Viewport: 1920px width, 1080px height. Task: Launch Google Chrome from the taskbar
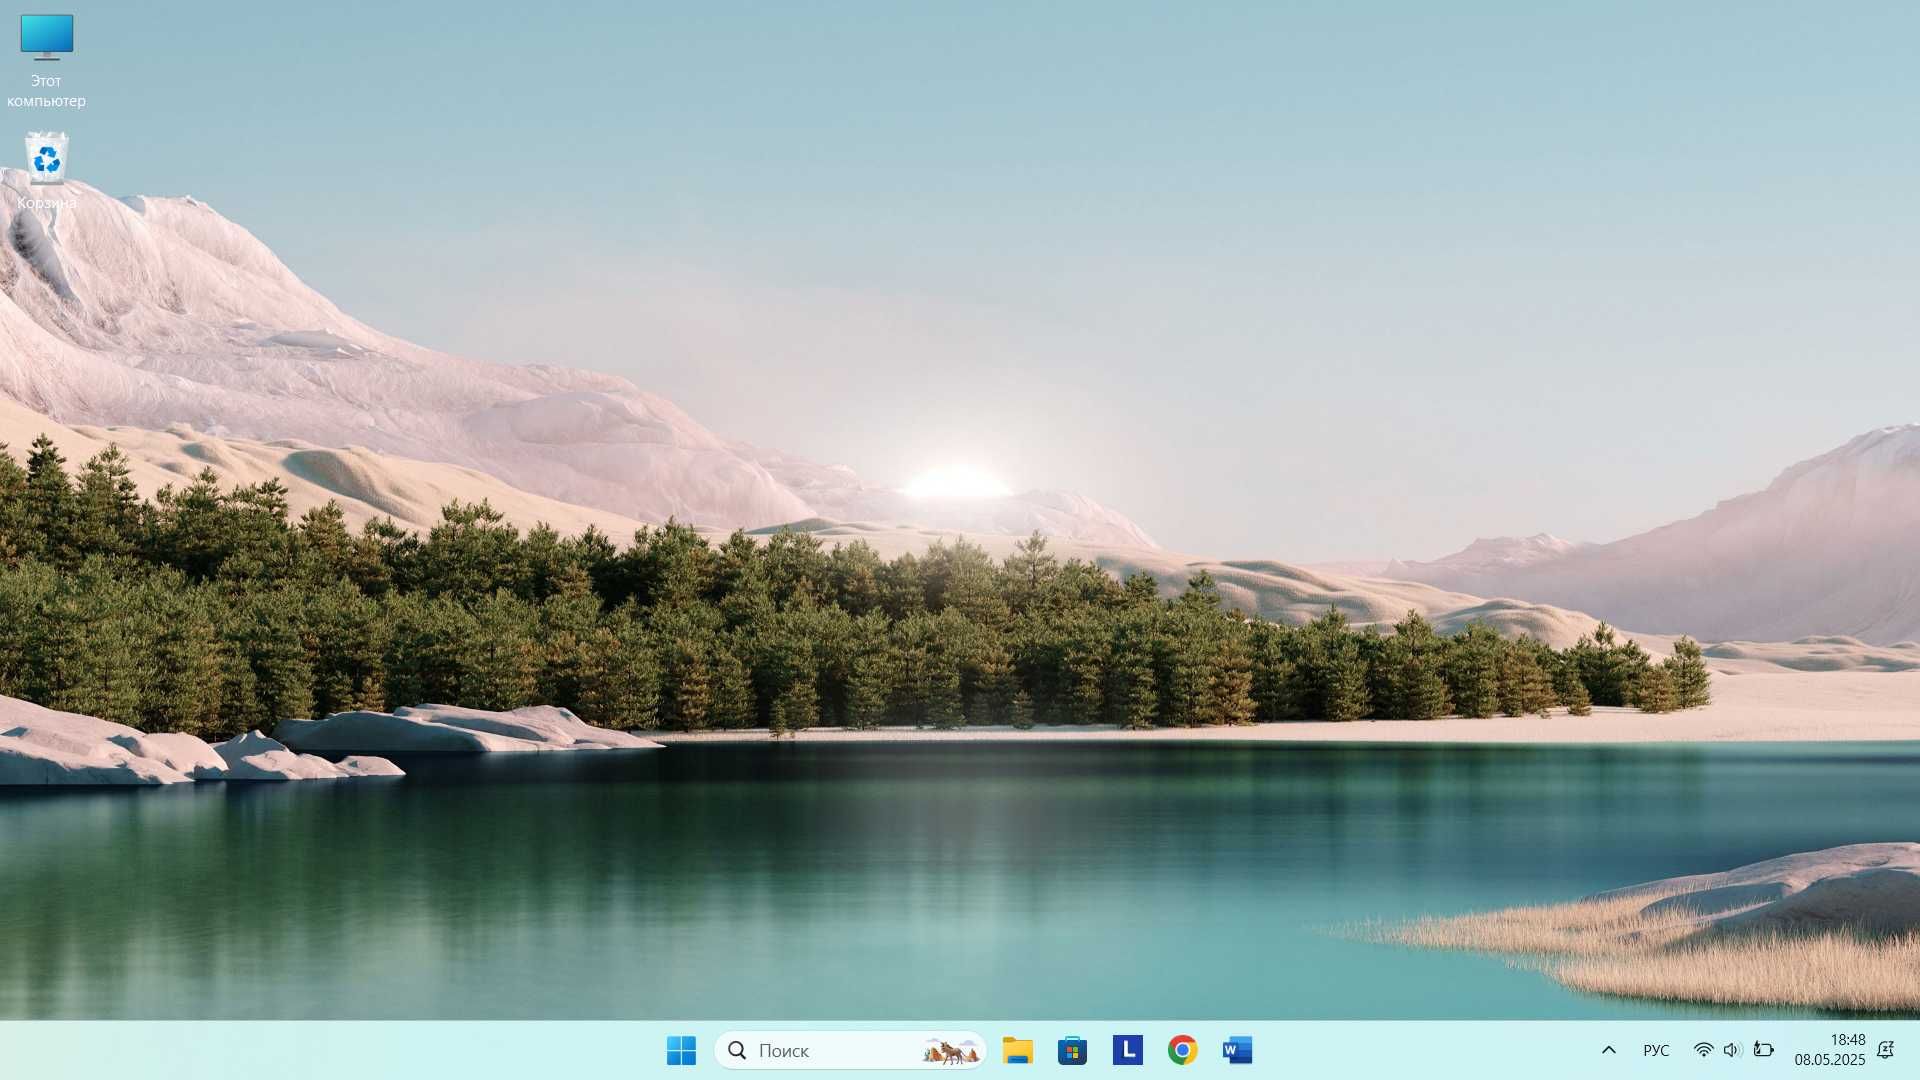coord(1182,1050)
